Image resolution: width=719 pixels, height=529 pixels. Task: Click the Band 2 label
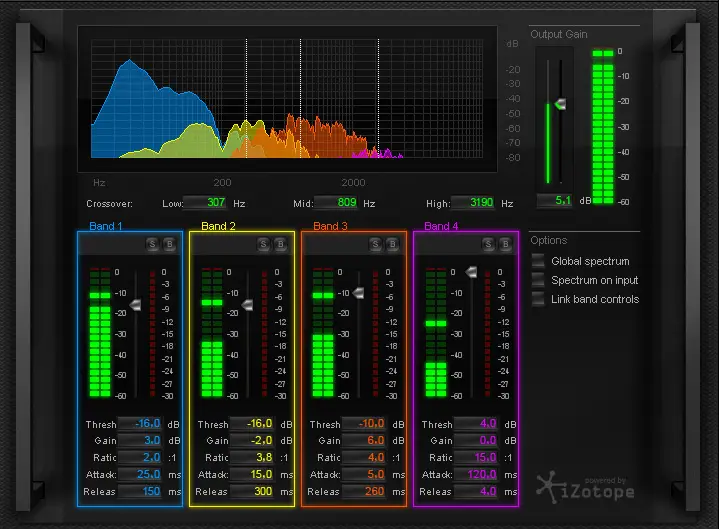pyautogui.click(x=218, y=226)
